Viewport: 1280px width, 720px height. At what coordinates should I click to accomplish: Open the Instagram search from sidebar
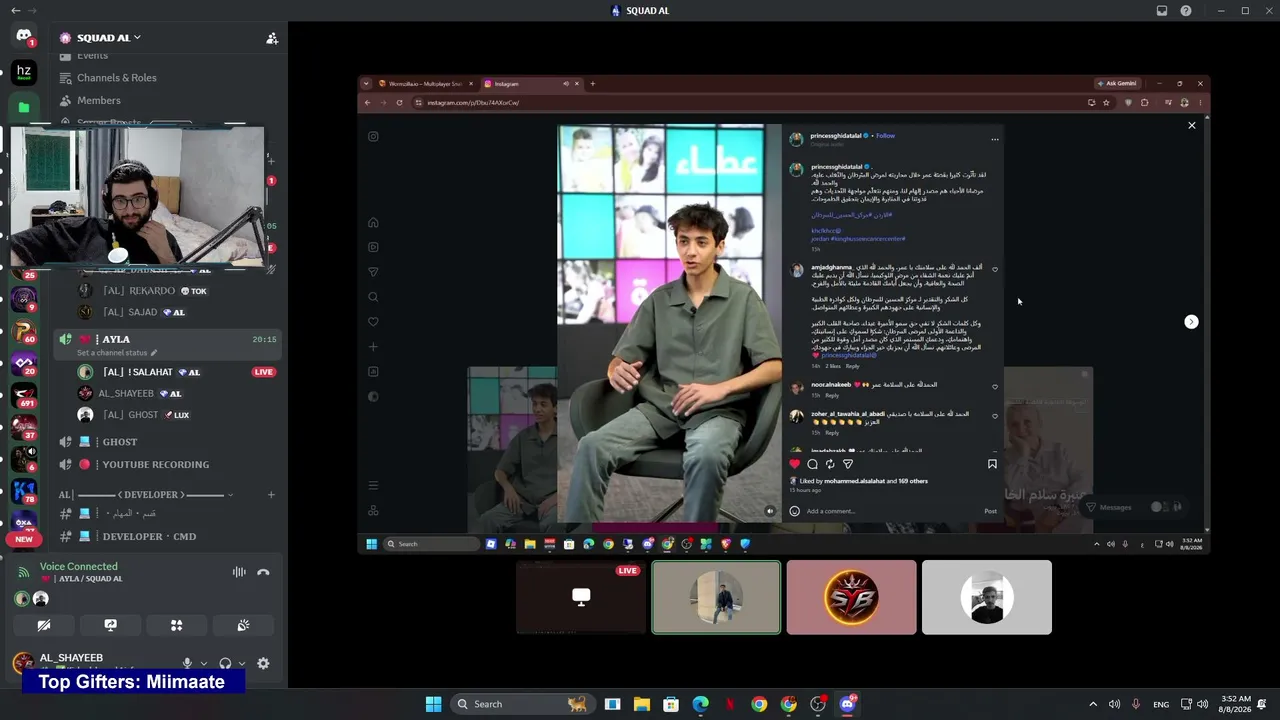[x=373, y=297]
